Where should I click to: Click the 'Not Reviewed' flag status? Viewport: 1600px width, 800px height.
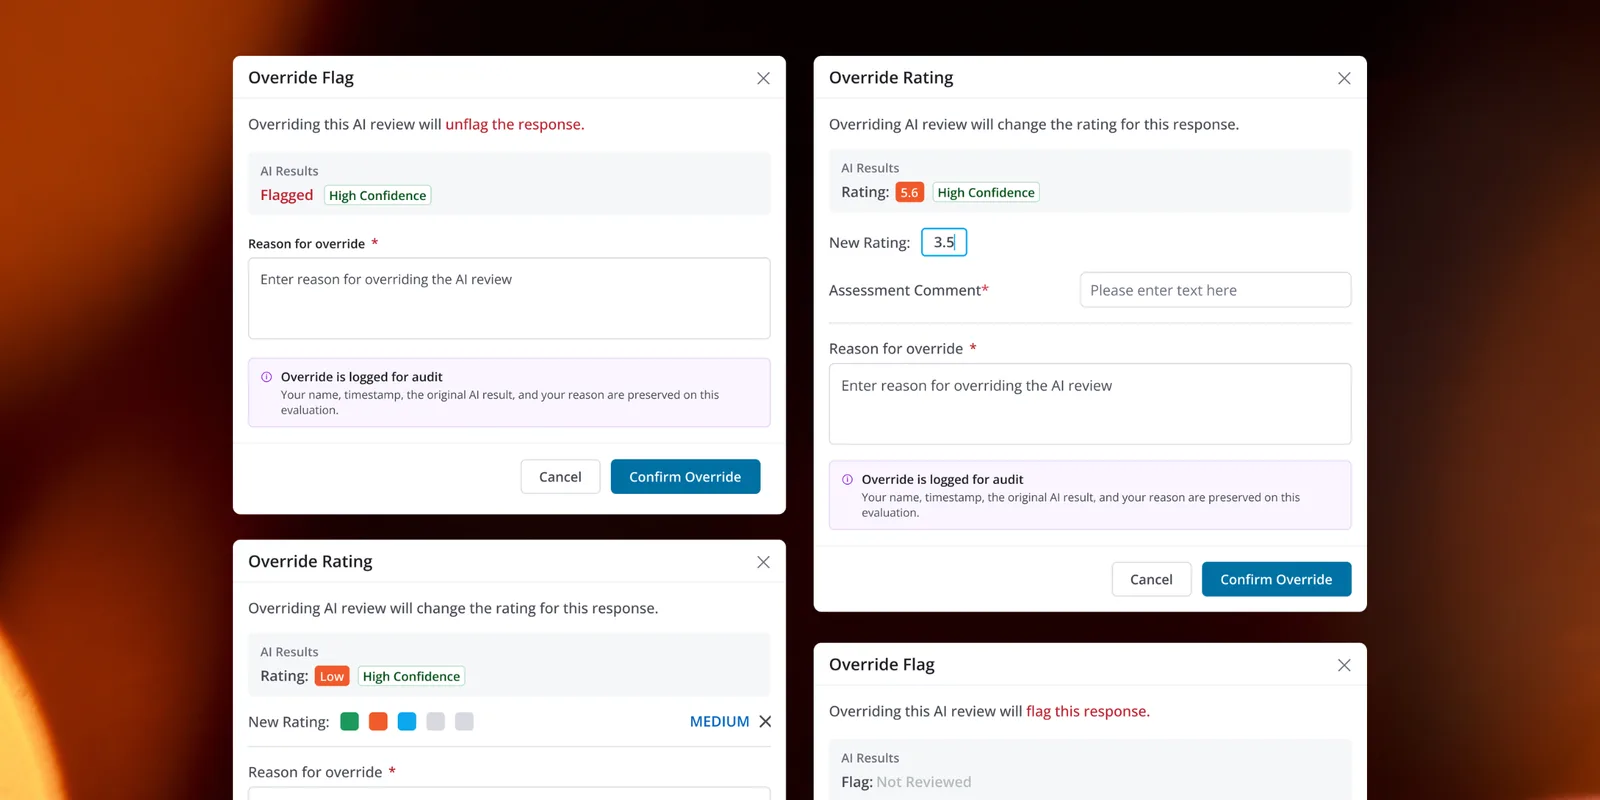[924, 782]
